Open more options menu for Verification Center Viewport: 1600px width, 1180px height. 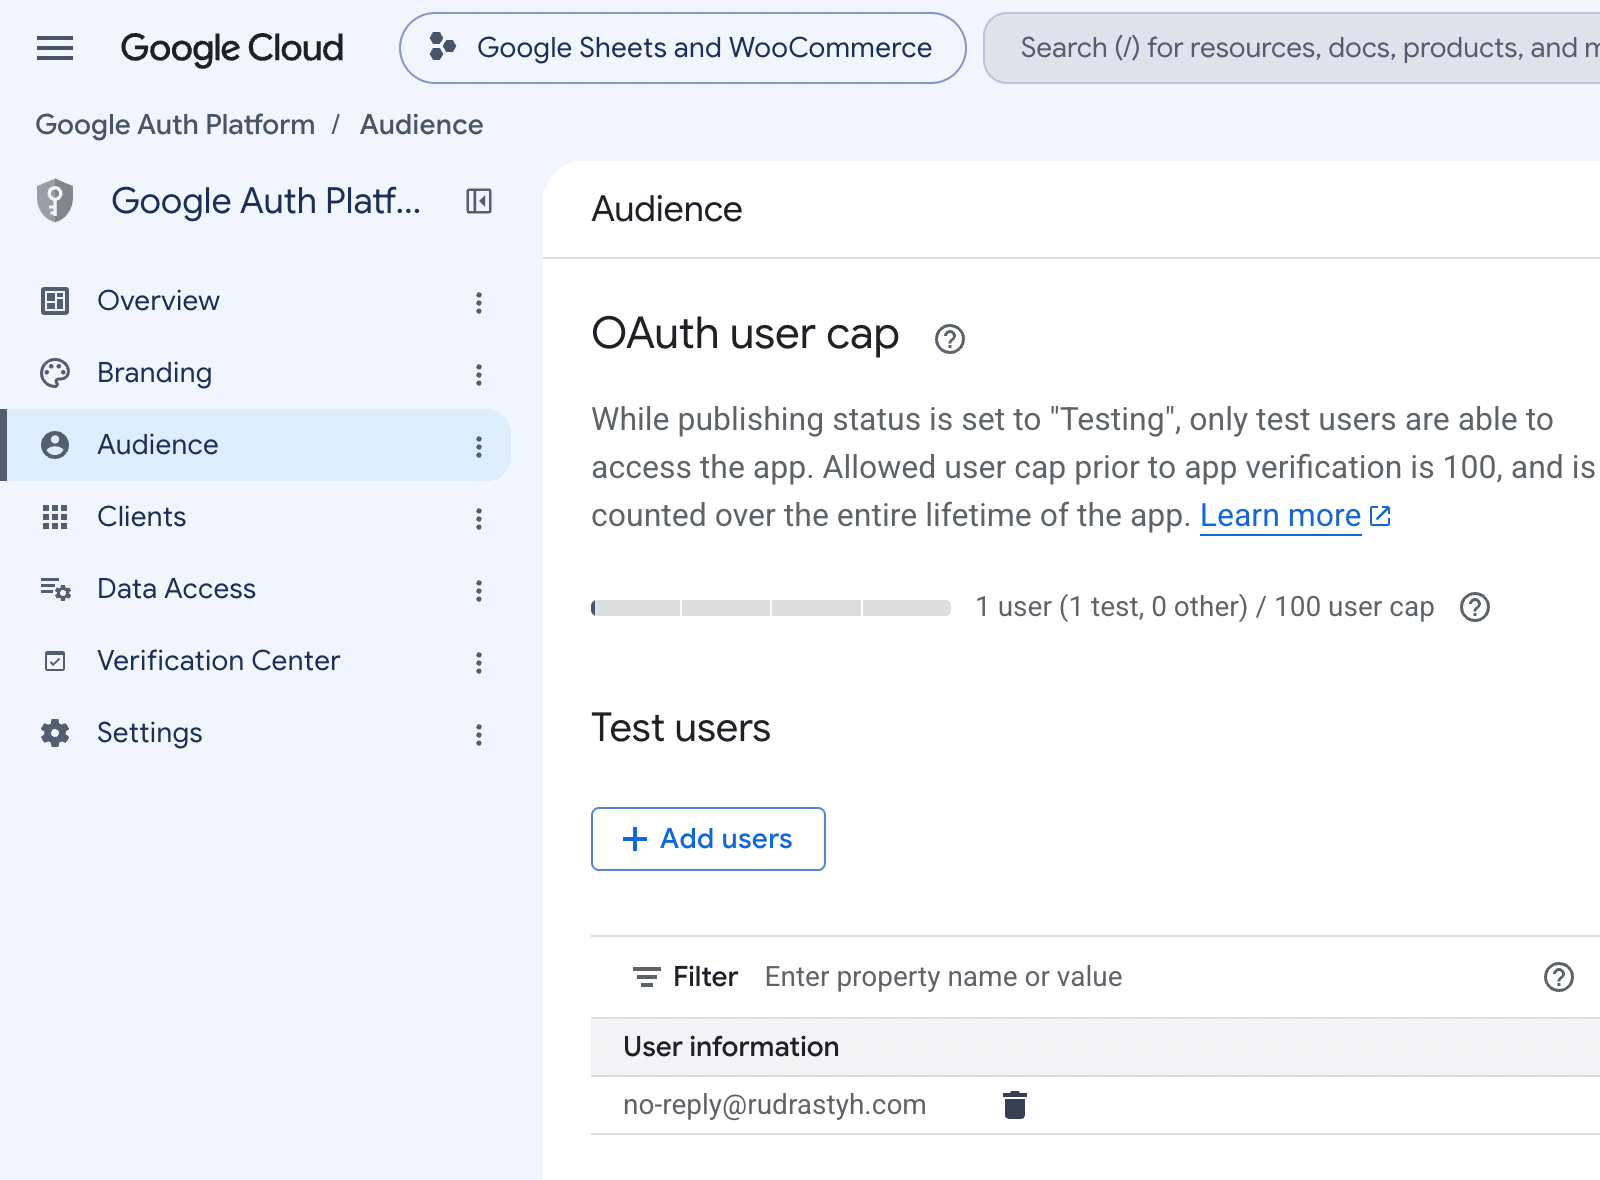(x=479, y=663)
